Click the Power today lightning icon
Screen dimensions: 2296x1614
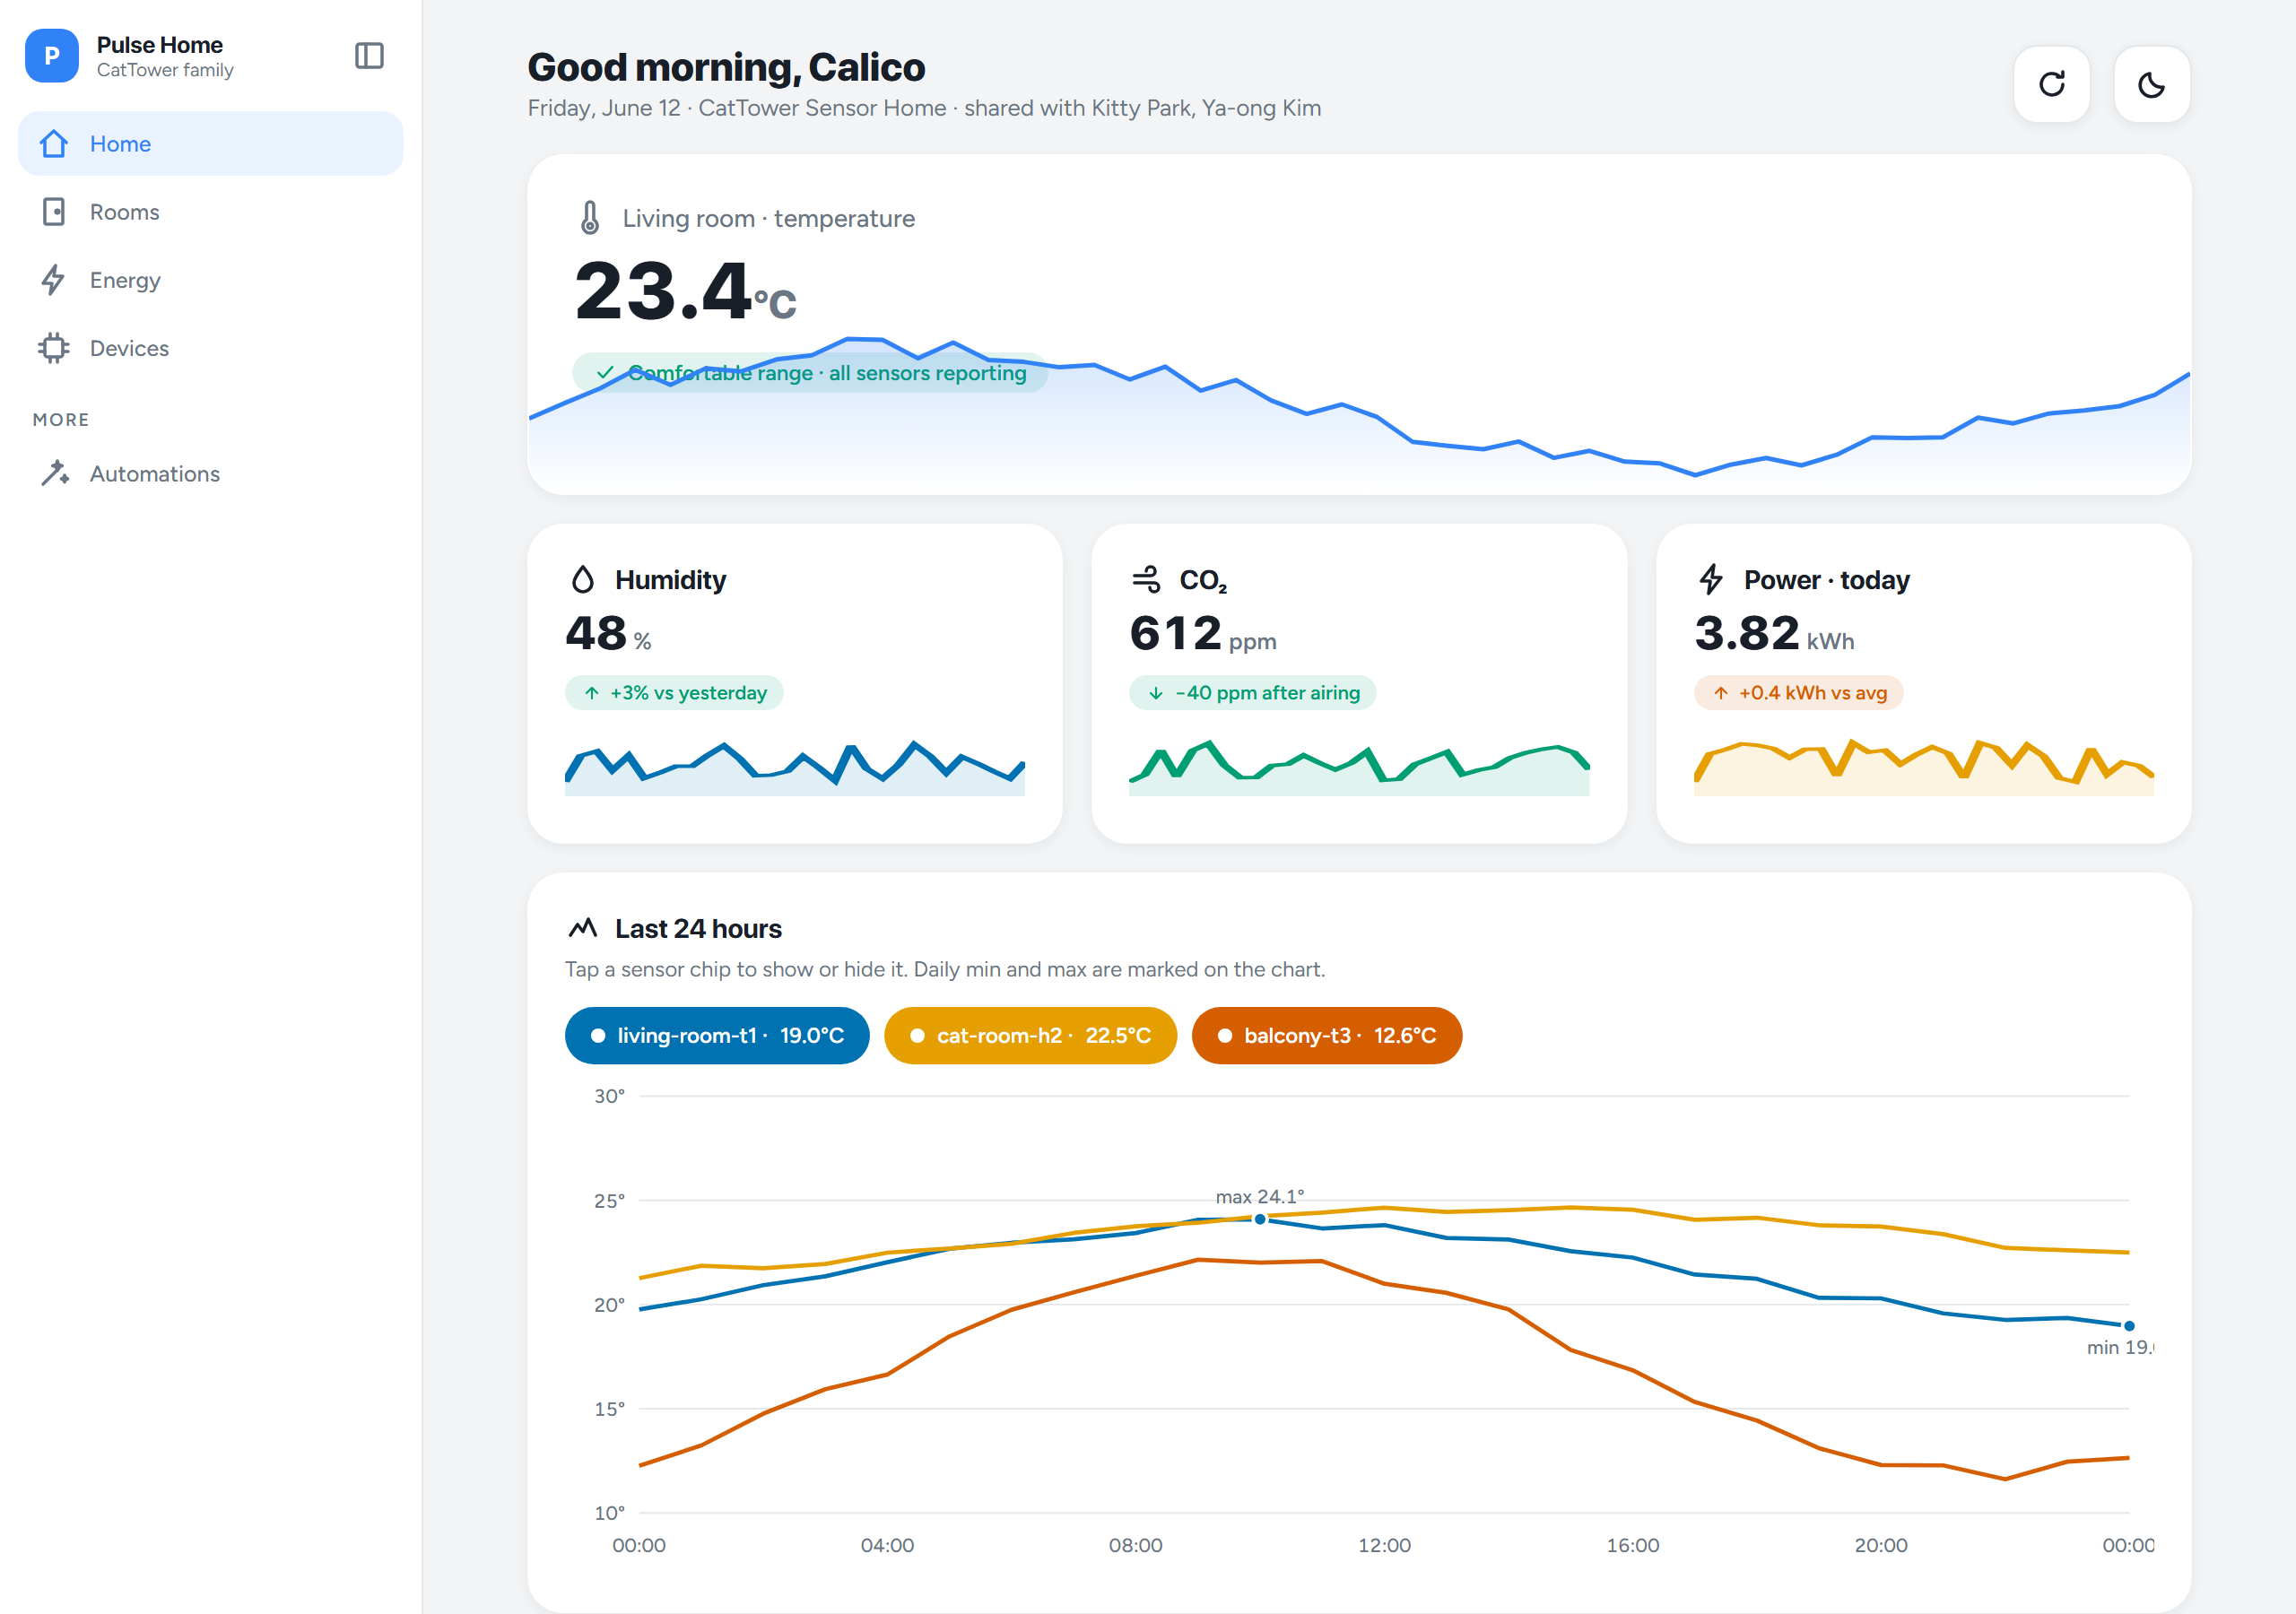(x=1711, y=579)
